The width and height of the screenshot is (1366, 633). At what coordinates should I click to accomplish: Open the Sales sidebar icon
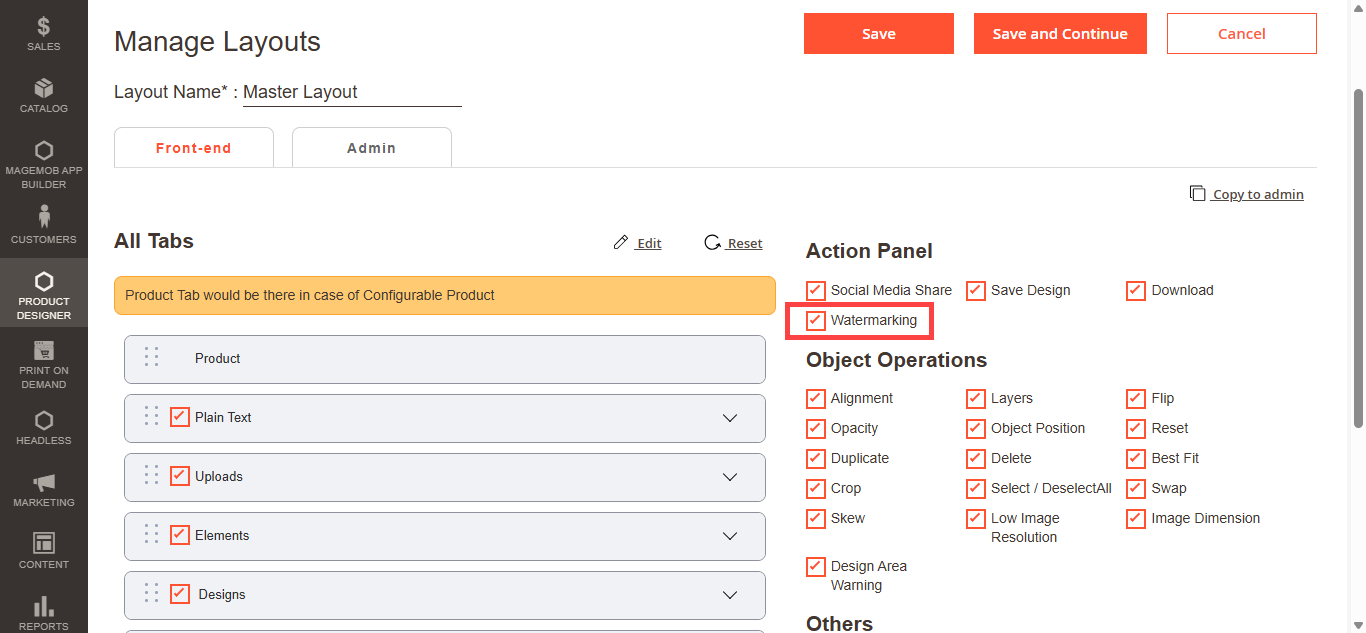(x=43, y=27)
